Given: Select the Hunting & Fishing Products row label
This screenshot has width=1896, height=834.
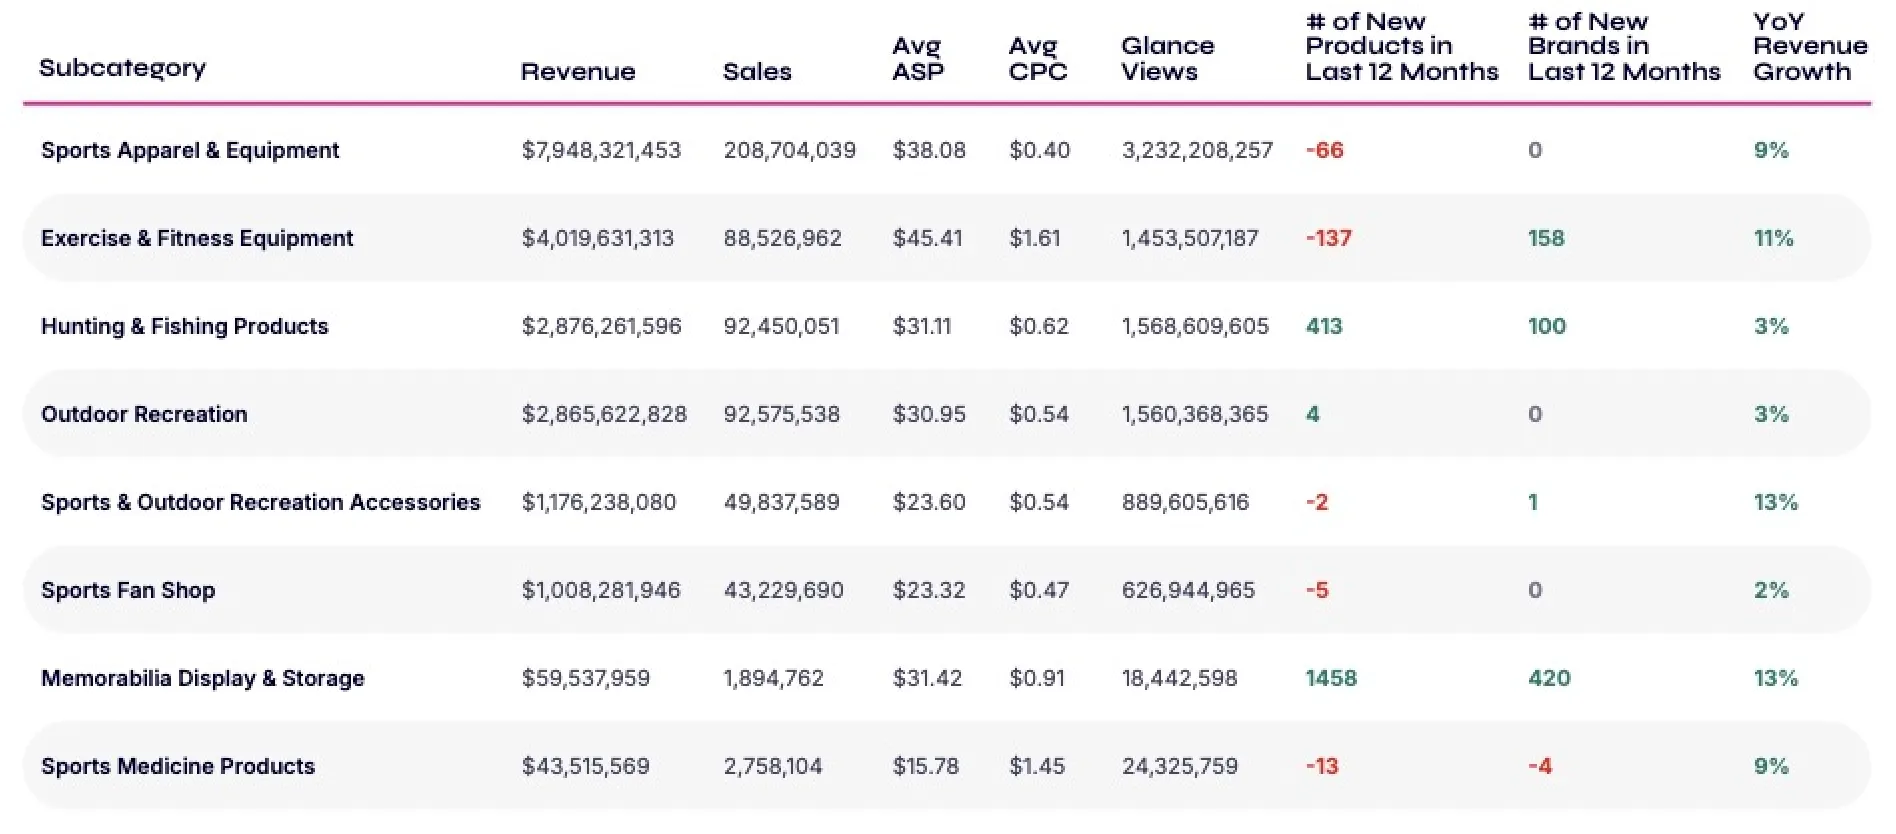Looking at the screenshot, I should pyautogui.click(x=184, y=326).
